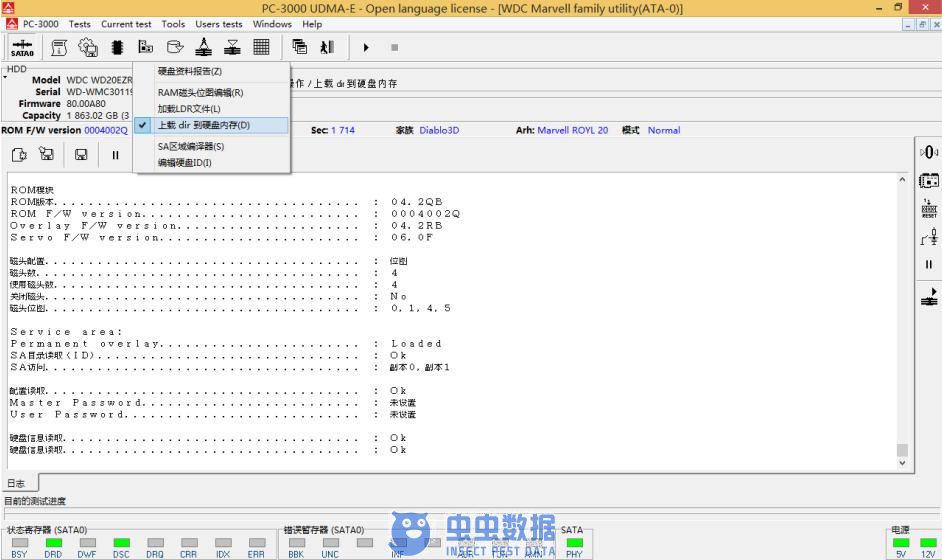Open the RAM modules toolbar icon

(x=145, y=47)
